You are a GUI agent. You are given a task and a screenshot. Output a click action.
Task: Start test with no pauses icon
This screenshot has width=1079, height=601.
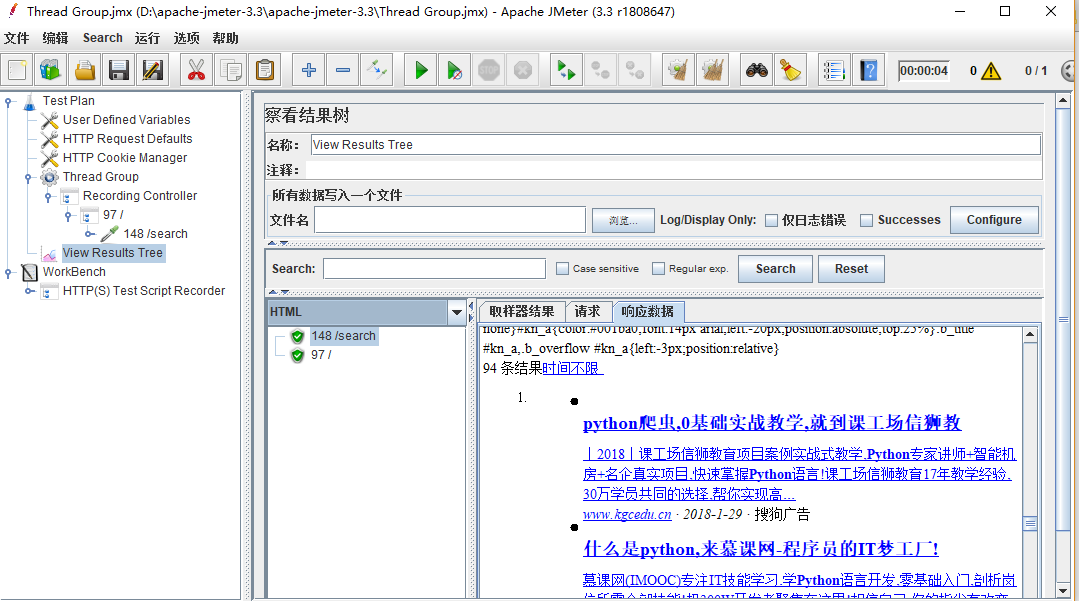tap(454, 70)
